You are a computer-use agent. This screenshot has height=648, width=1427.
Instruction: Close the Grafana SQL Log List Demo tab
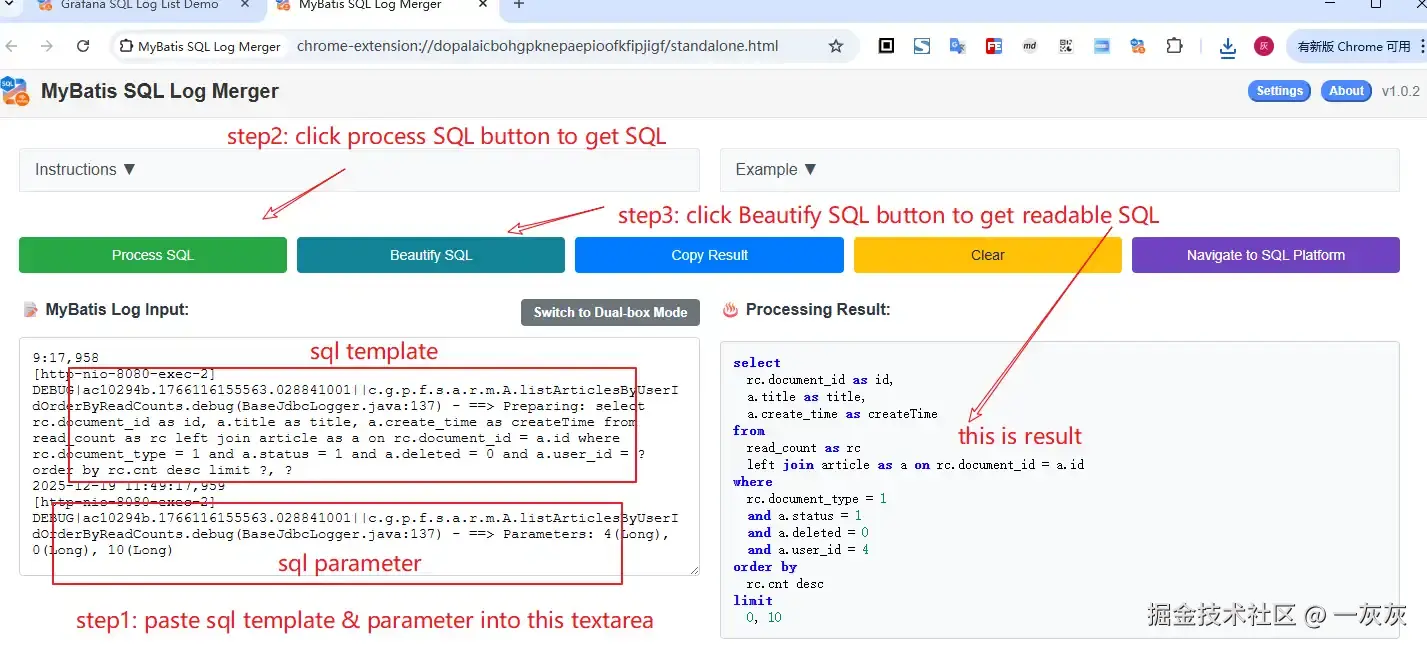point(246,5)
